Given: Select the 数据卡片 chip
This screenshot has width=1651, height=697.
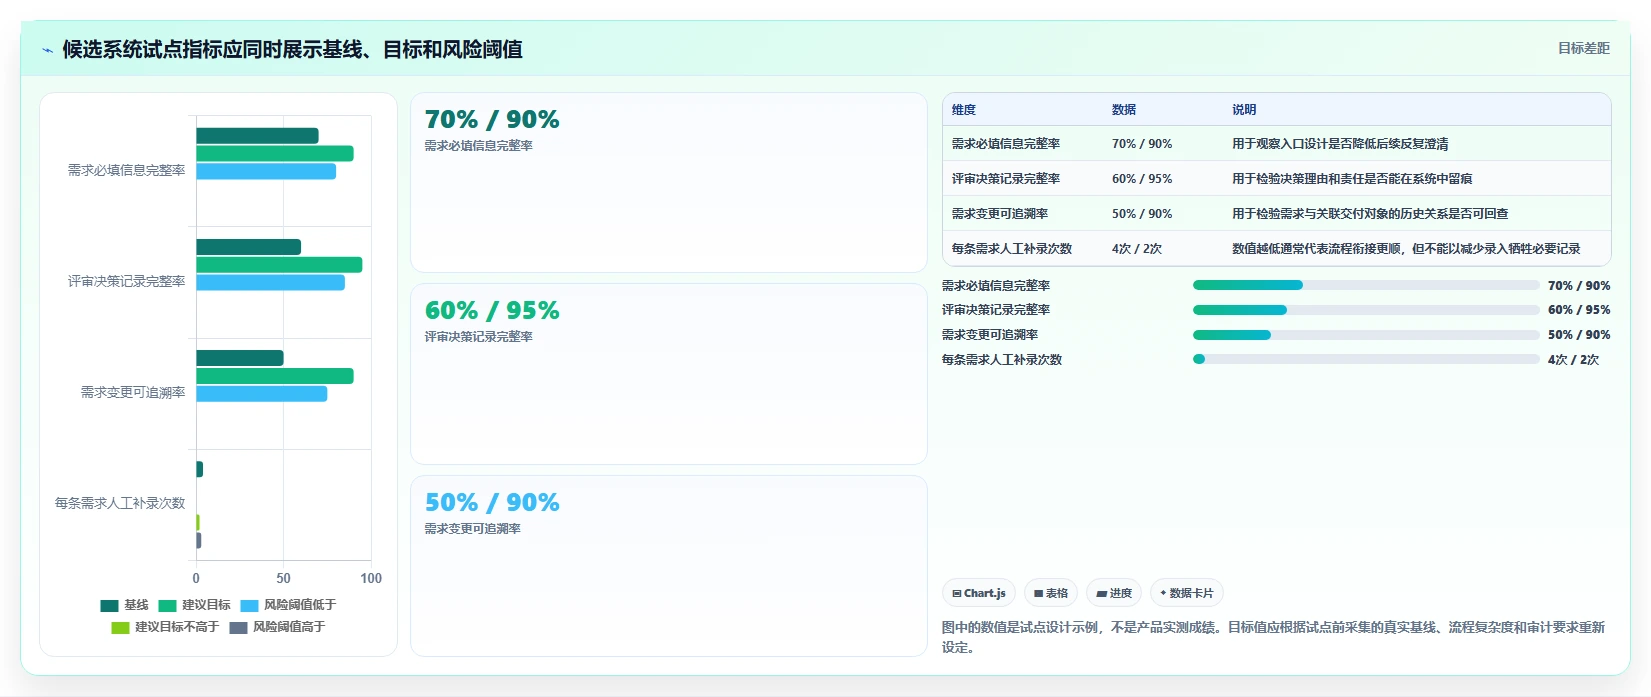Looking at the screenshot, I should (1187, 593).
